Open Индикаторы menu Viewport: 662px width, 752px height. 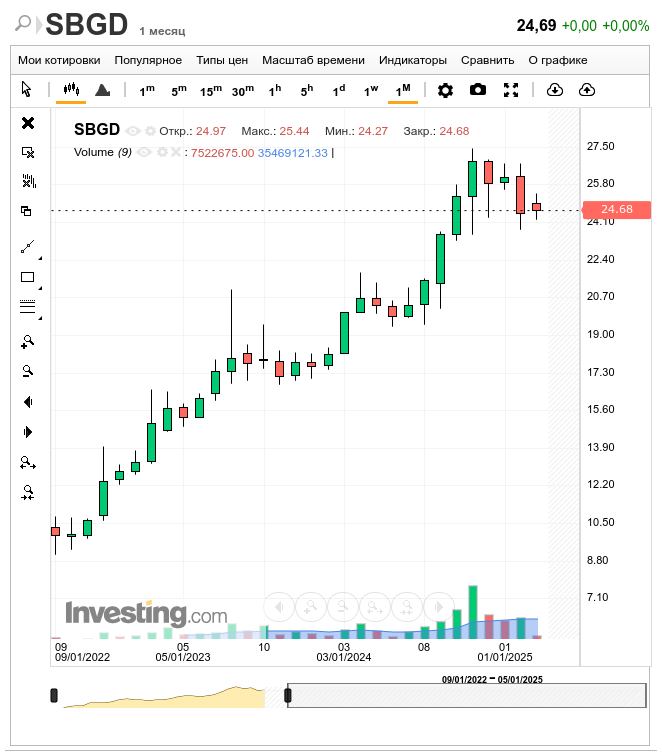point(413,60)
